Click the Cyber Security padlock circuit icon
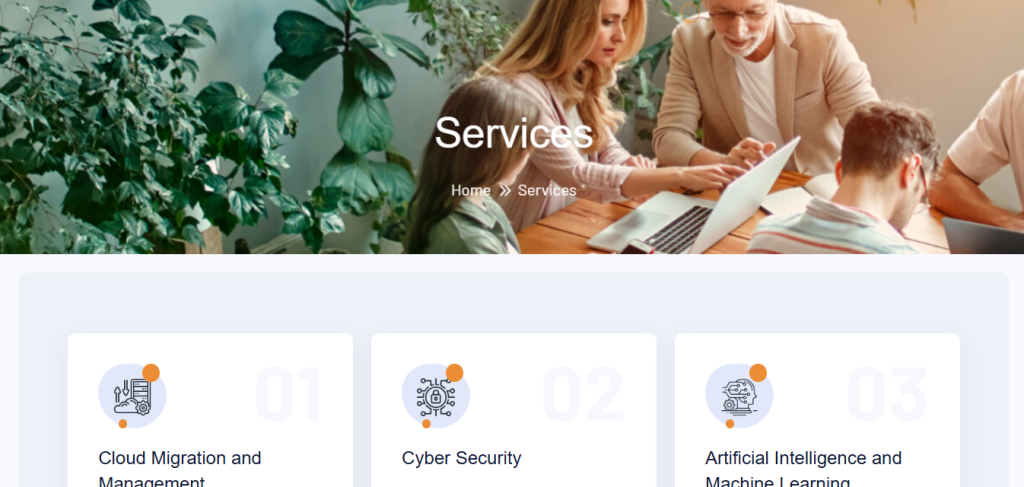The width and height of the screenshot is (1024, 487). point(436,396)
